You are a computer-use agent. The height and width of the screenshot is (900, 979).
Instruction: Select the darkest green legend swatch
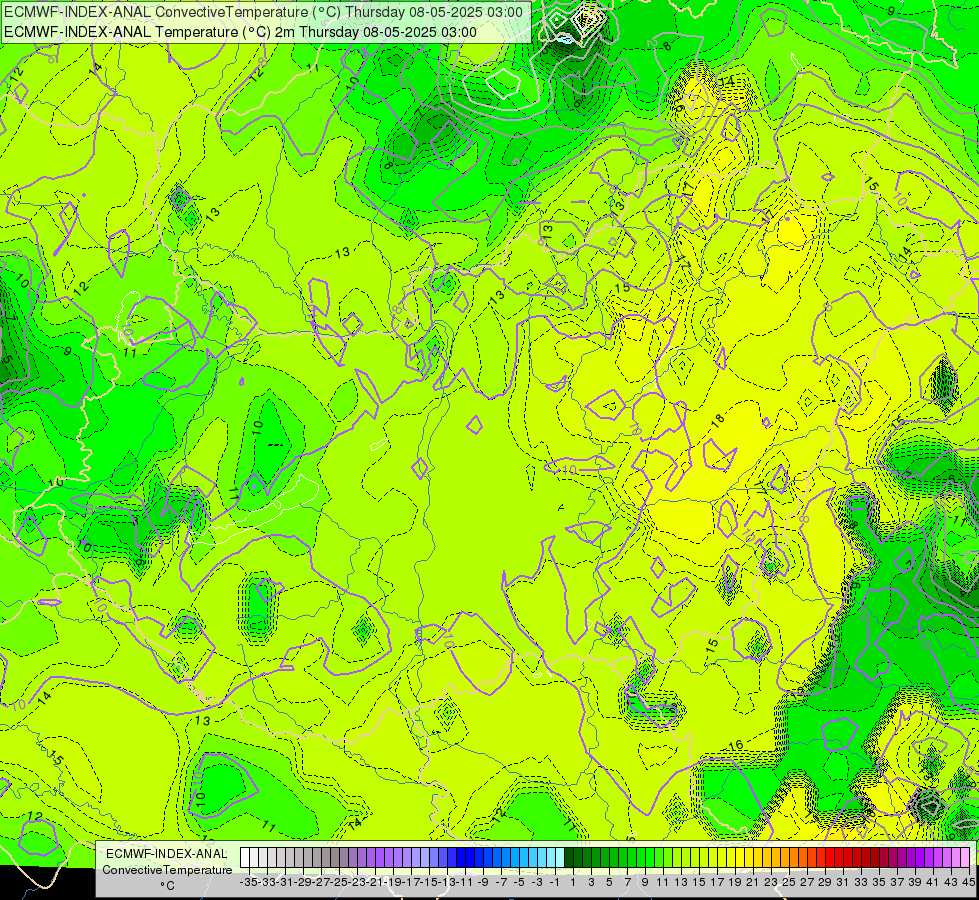[x=569, y=858]
